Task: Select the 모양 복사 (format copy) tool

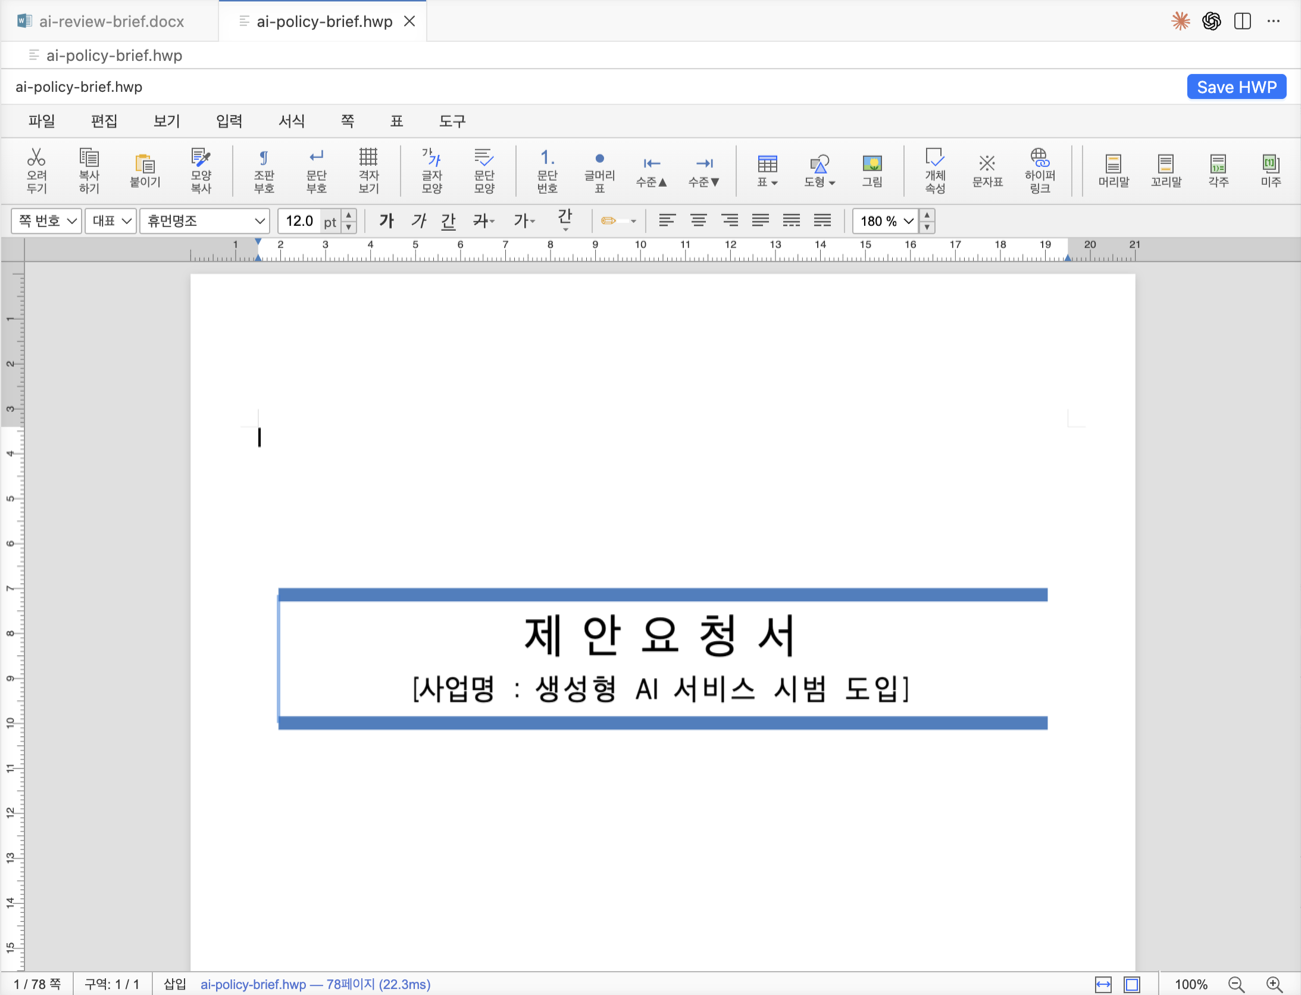Action: coord(201,169)
